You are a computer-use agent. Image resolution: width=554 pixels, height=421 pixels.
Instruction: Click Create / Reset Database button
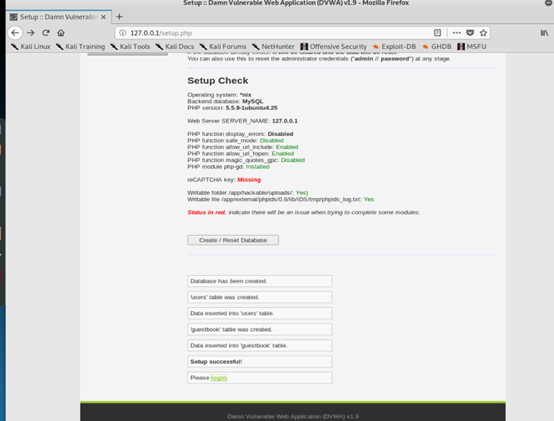(233, 240)
